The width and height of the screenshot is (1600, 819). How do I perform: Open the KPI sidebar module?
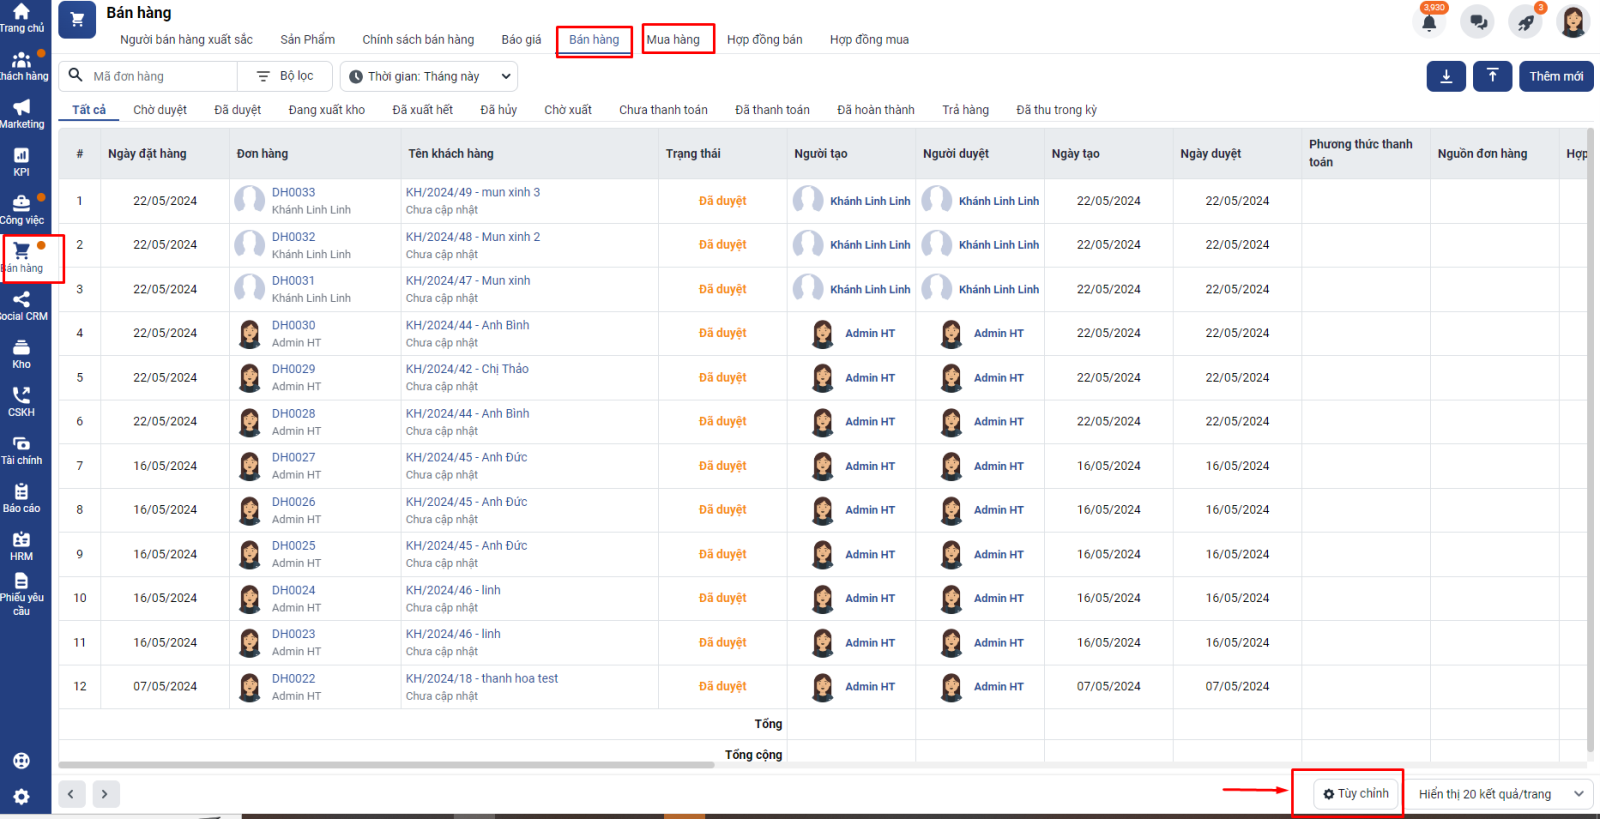tap(21, 161)
